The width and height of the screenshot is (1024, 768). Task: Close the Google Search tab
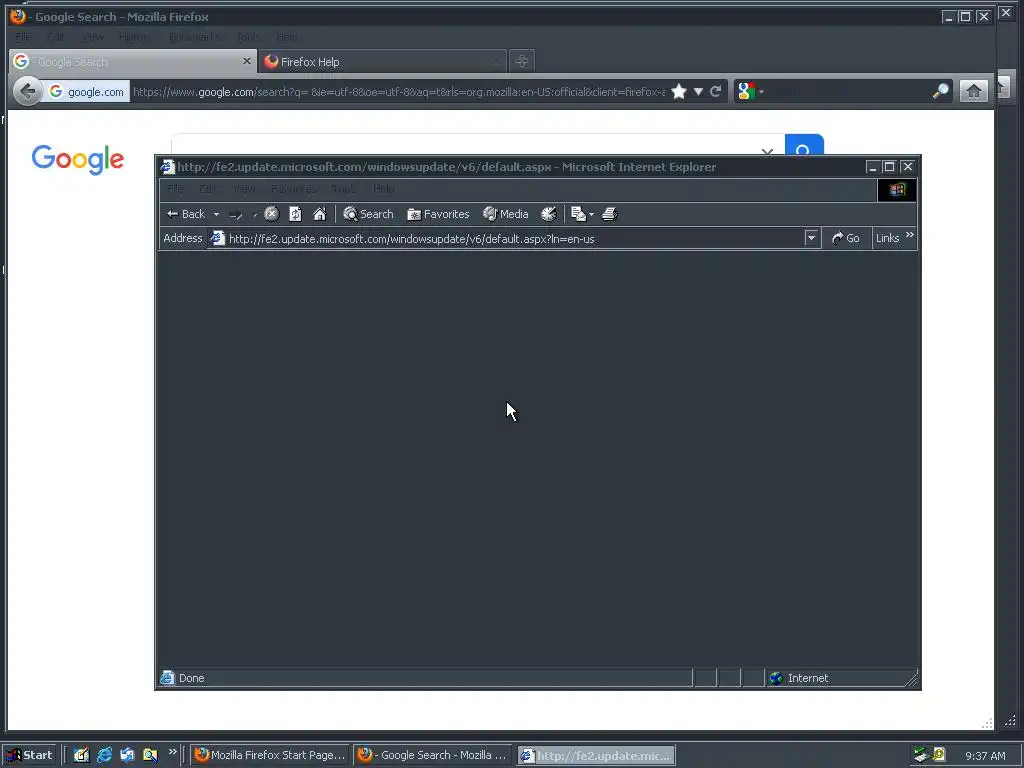tap(246, 61)
